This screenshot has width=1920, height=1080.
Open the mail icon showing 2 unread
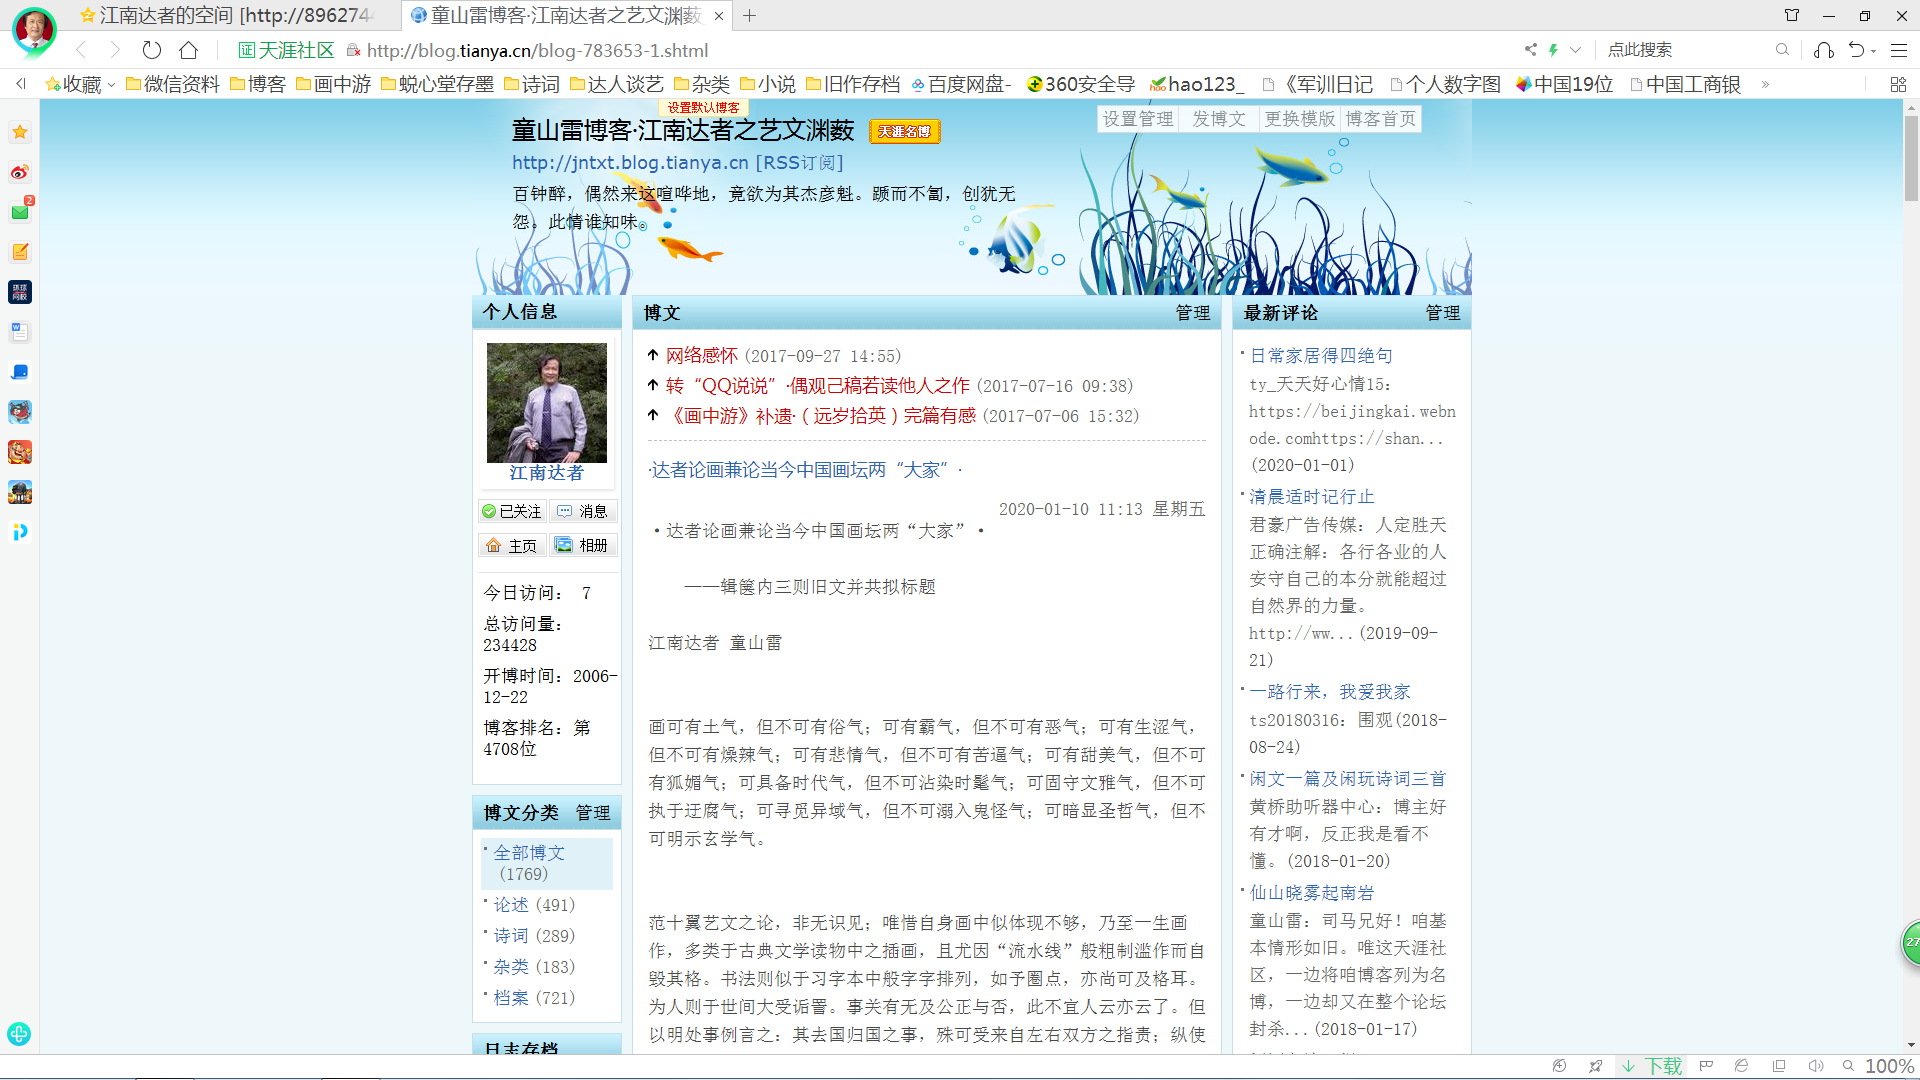[x=20, y=212]
